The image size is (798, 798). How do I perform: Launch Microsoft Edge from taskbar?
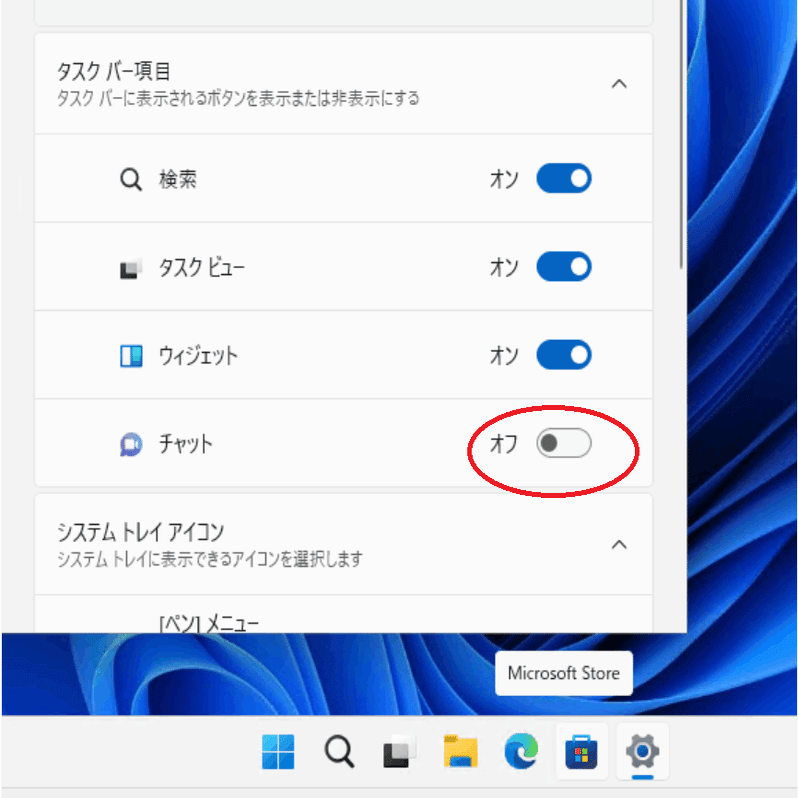521,752
